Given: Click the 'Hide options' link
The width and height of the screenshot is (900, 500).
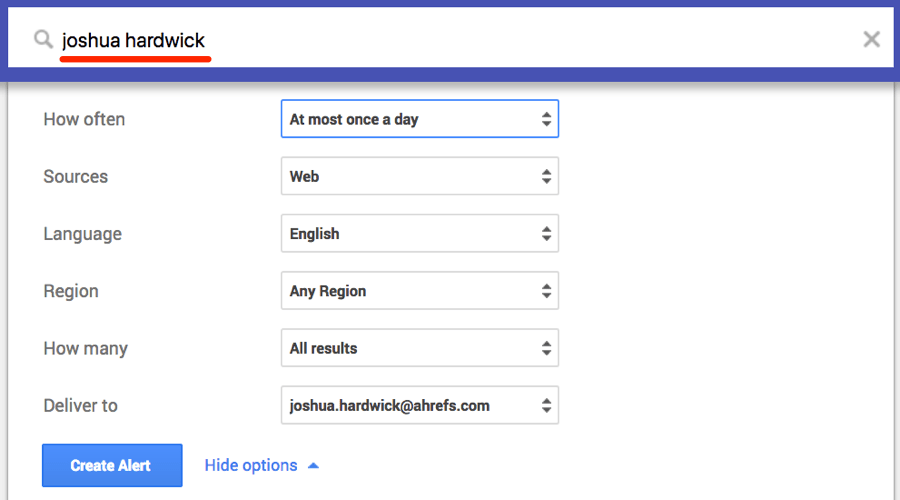Looking at the screenshot, I should coord(251,466).
